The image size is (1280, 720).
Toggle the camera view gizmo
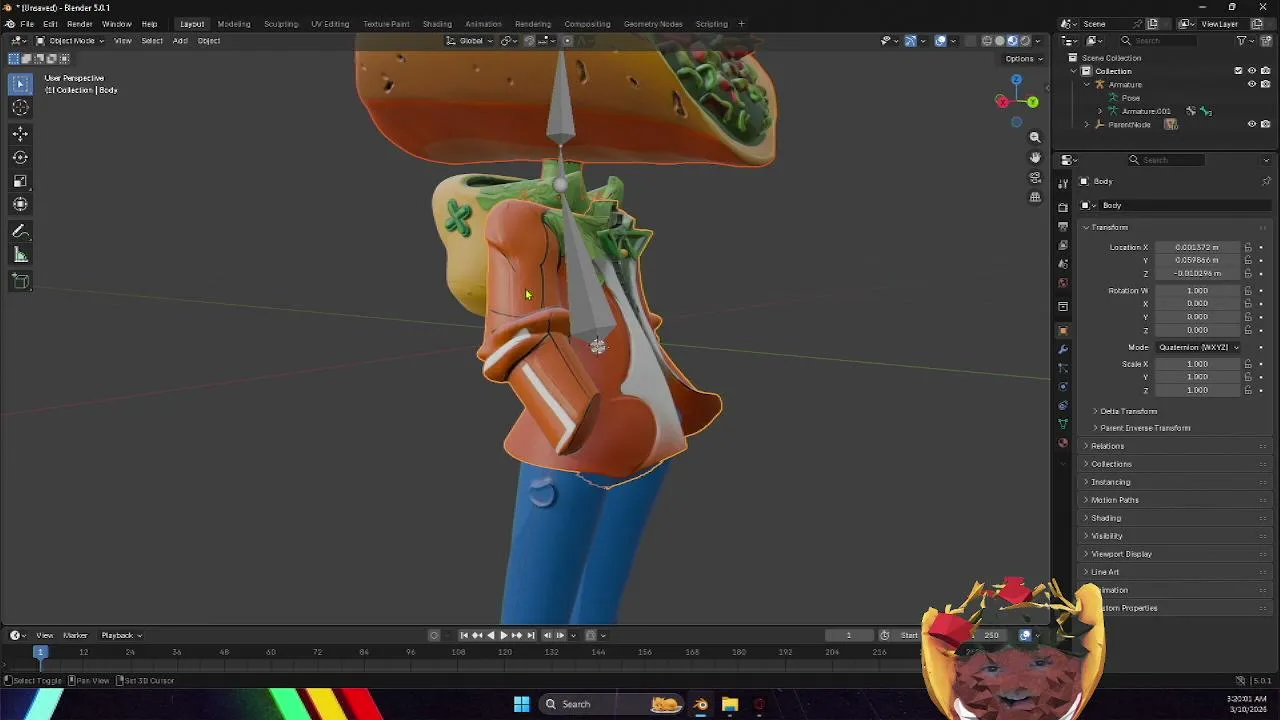click(1035, 177)
